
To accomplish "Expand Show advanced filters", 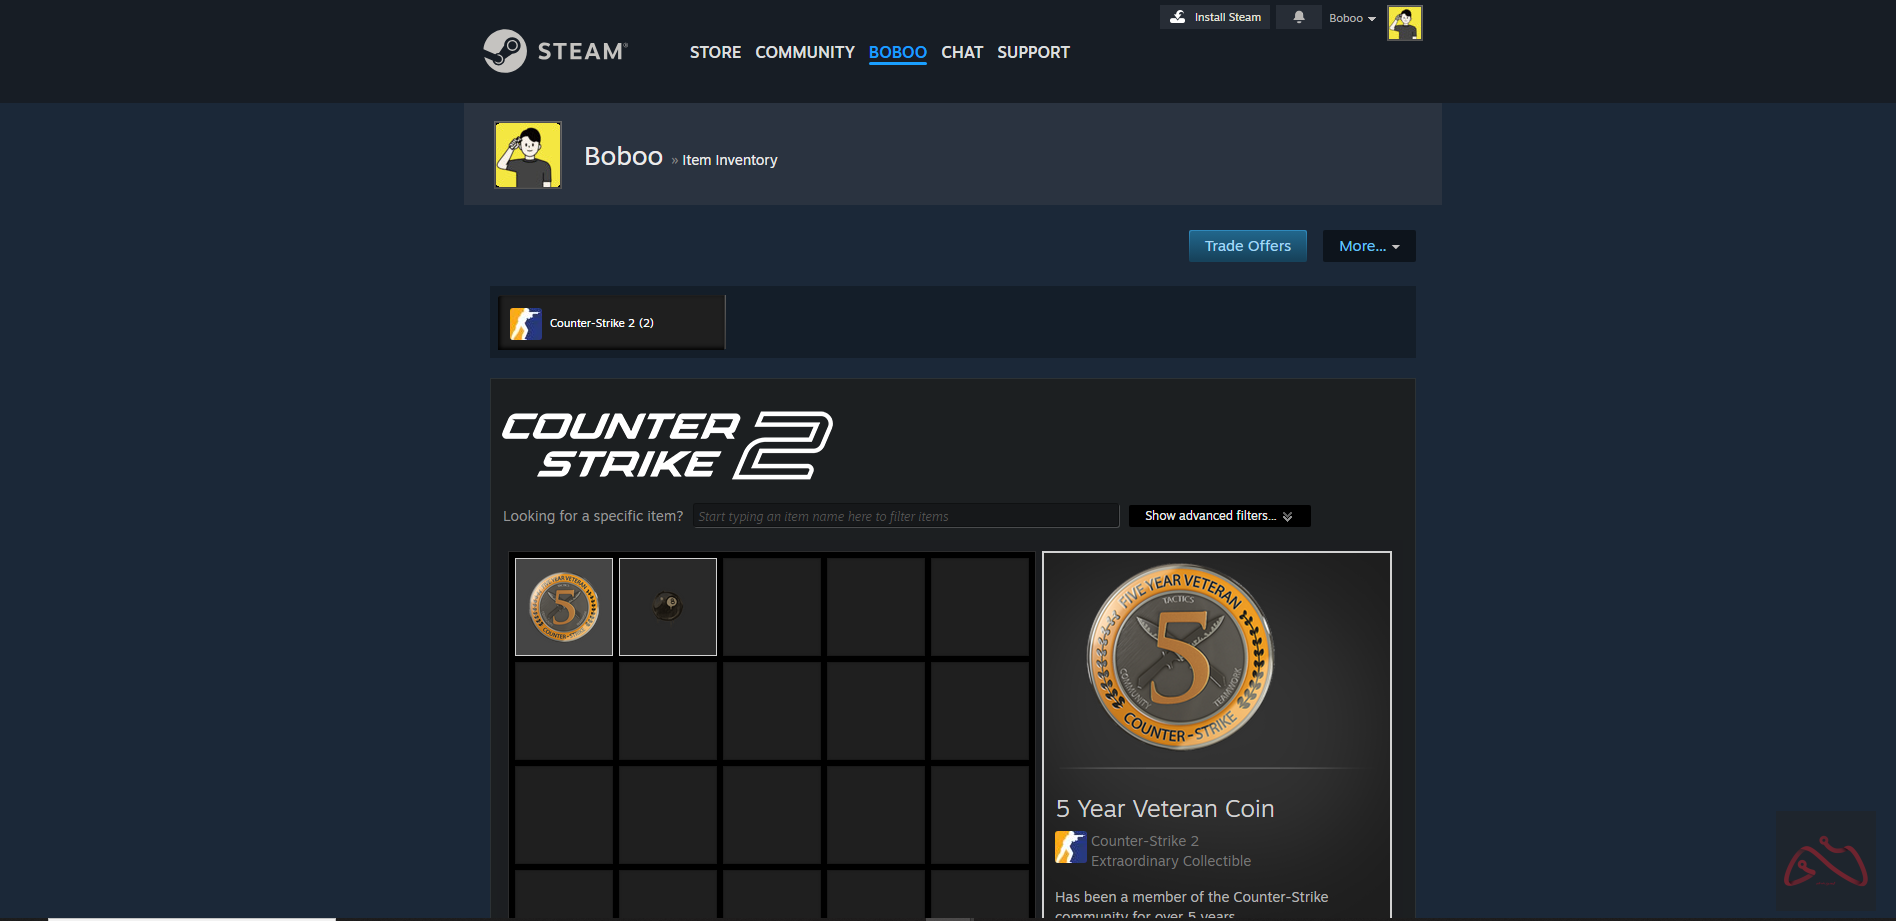I will pos(1219,516).
